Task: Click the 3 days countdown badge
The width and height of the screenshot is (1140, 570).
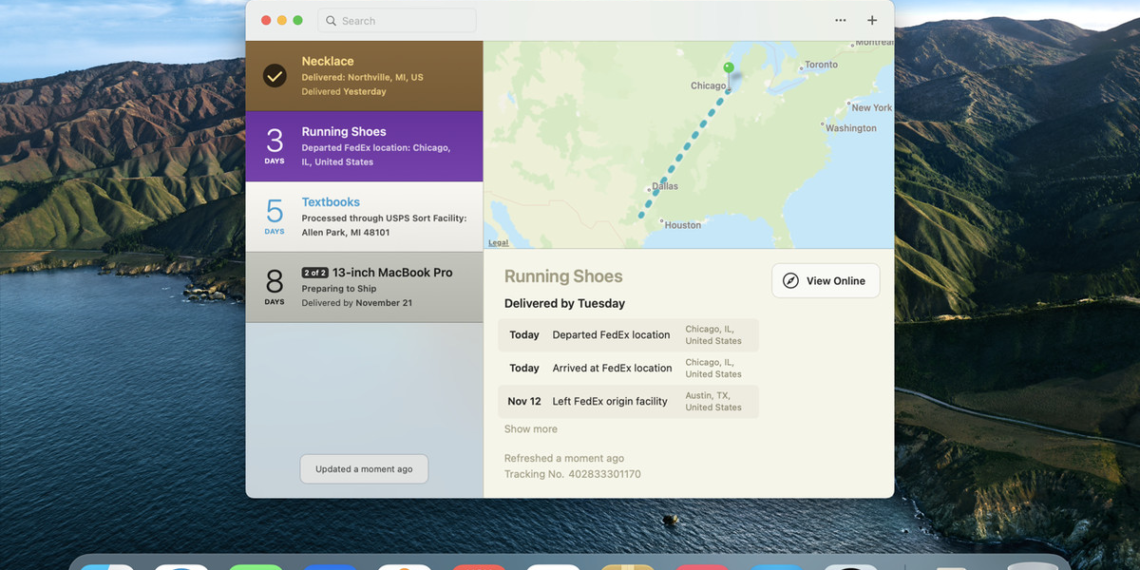Action: pos(274,146)
